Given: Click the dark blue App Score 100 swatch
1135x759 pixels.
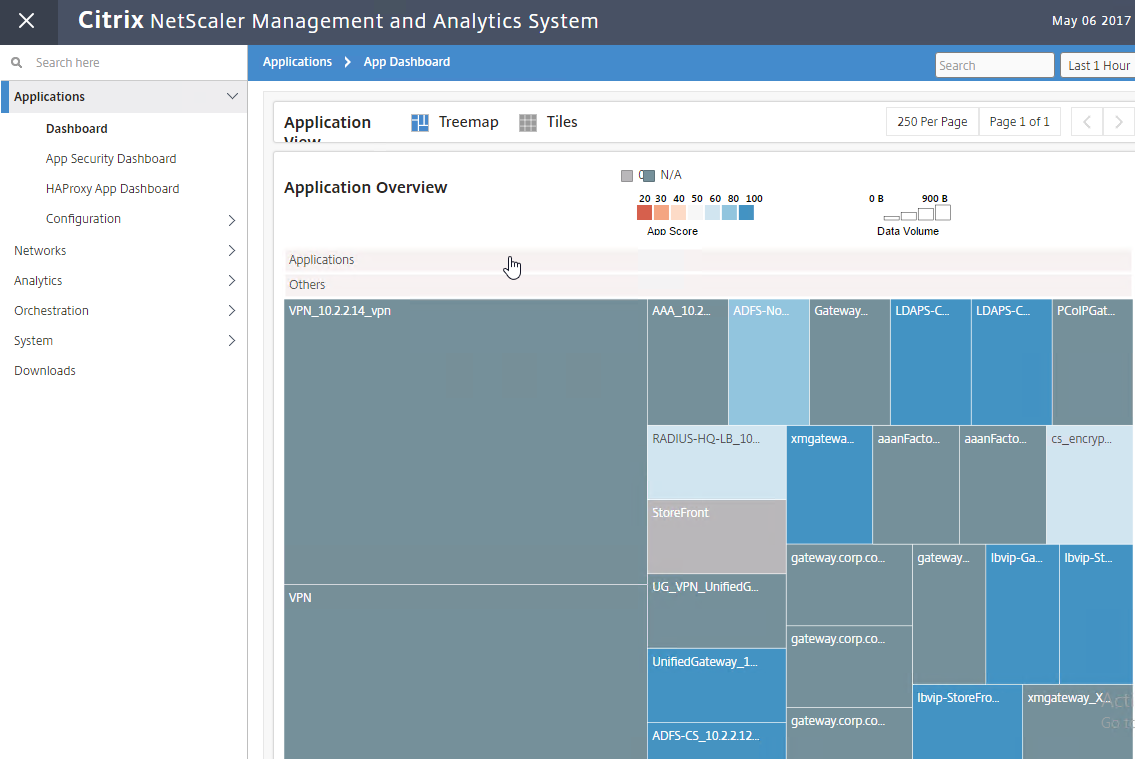Looking at the screenshot, I should tap(746, 213).
